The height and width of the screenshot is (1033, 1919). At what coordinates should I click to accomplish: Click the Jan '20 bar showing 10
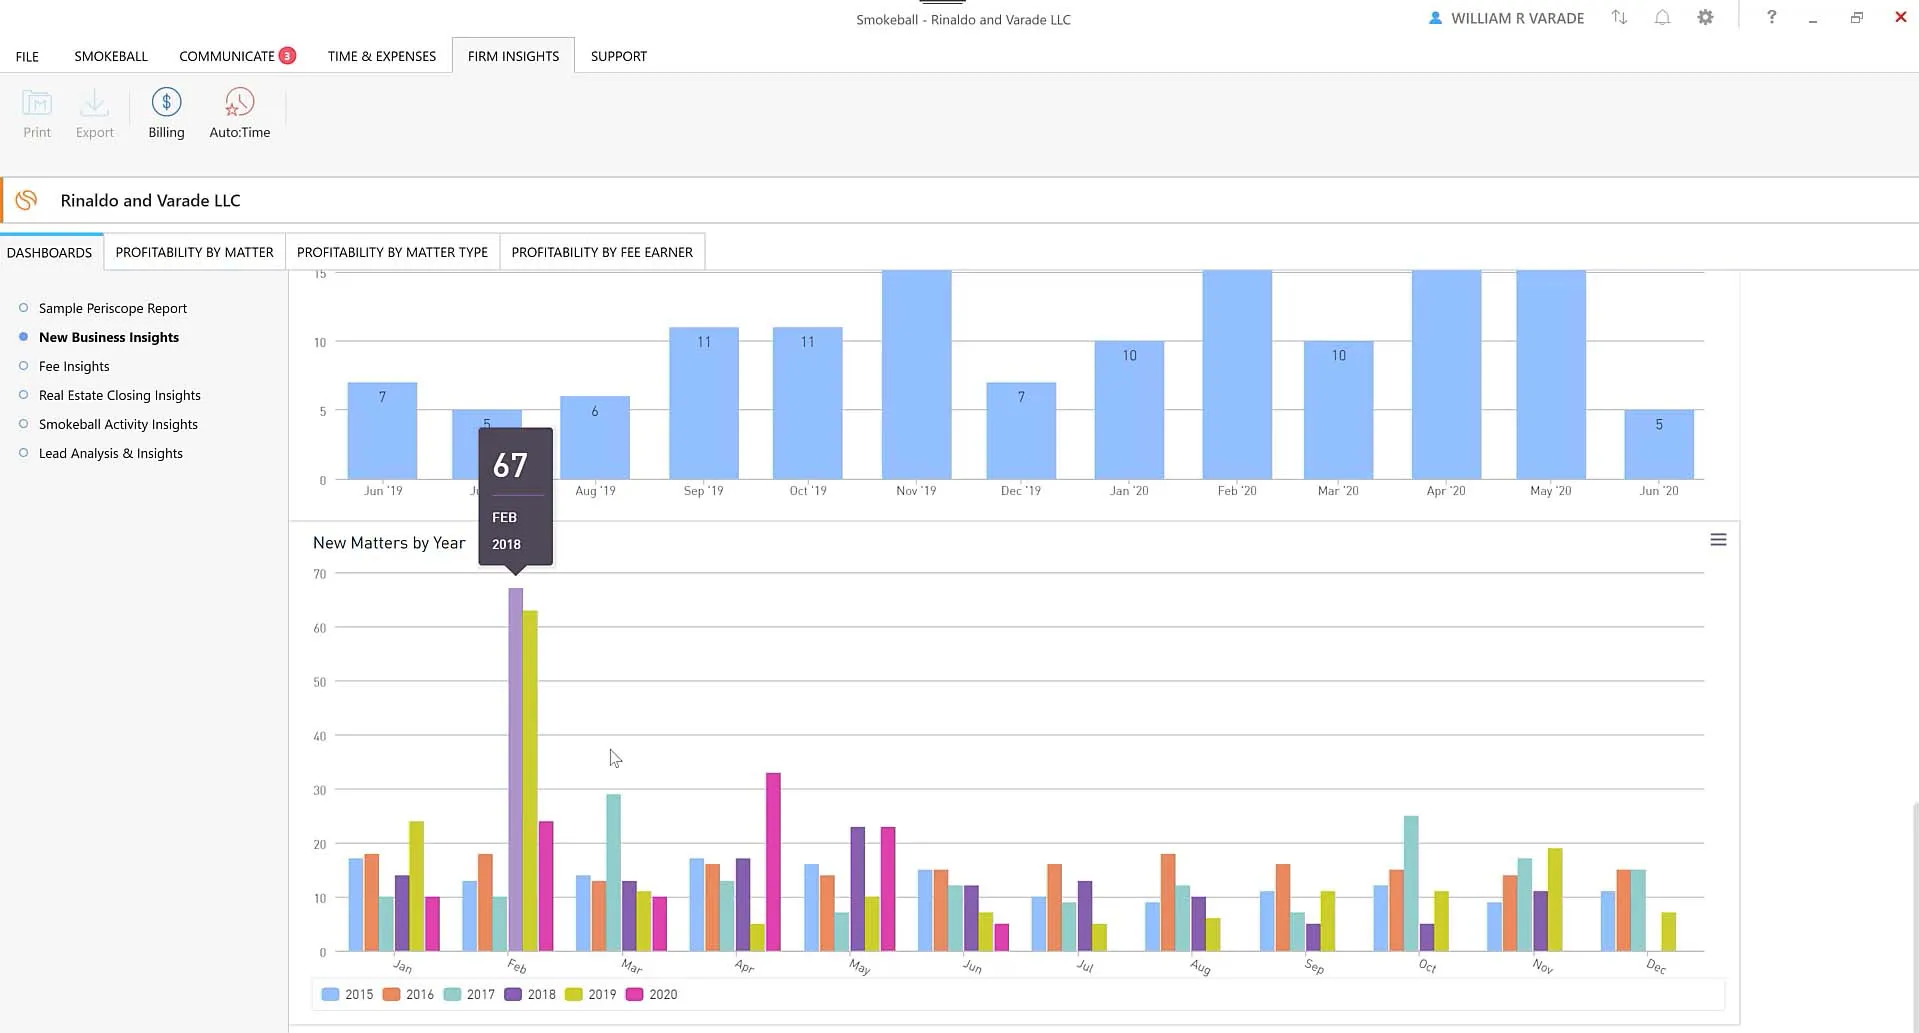(1129, 410)
